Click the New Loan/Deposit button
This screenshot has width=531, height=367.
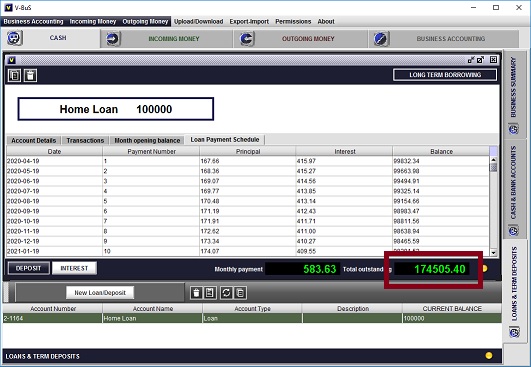click(100, 293)
